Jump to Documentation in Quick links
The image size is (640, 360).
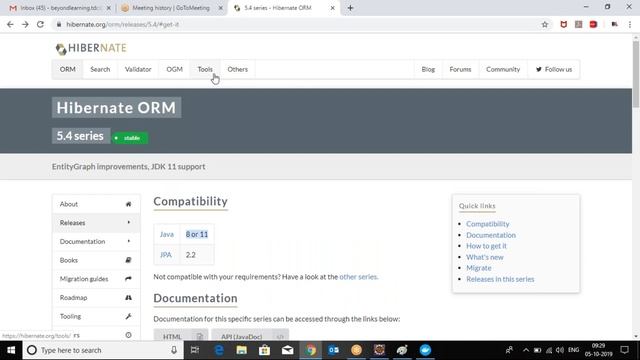[491, 235]
